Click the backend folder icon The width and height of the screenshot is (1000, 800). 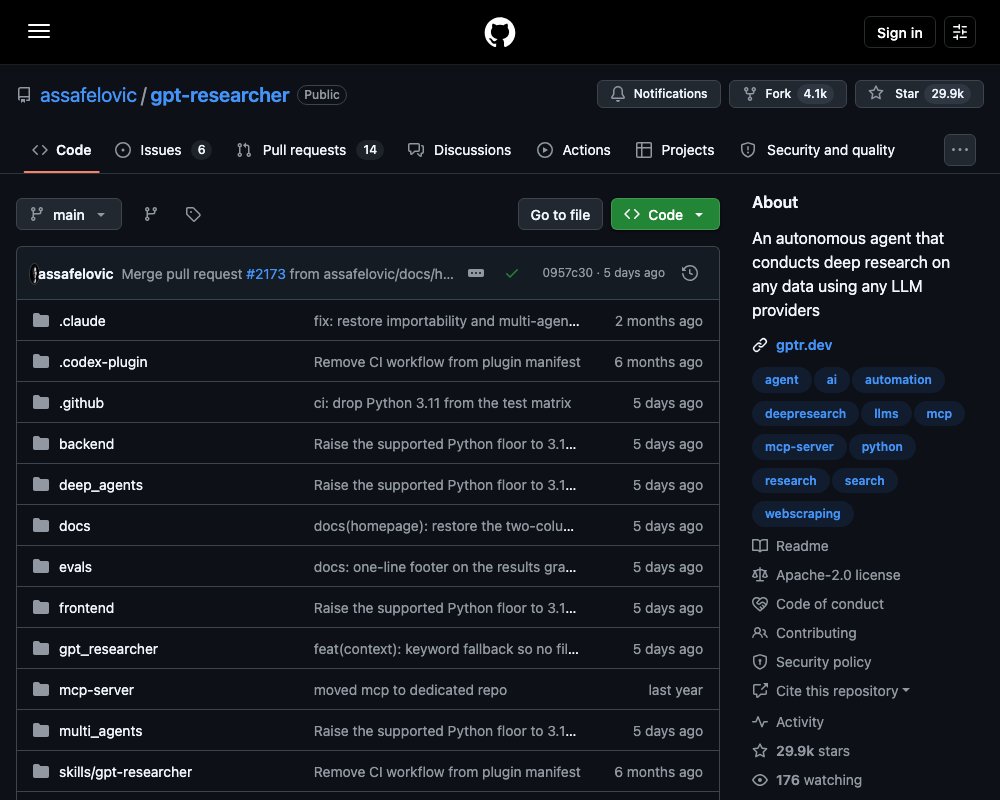[x=41, y=443]
